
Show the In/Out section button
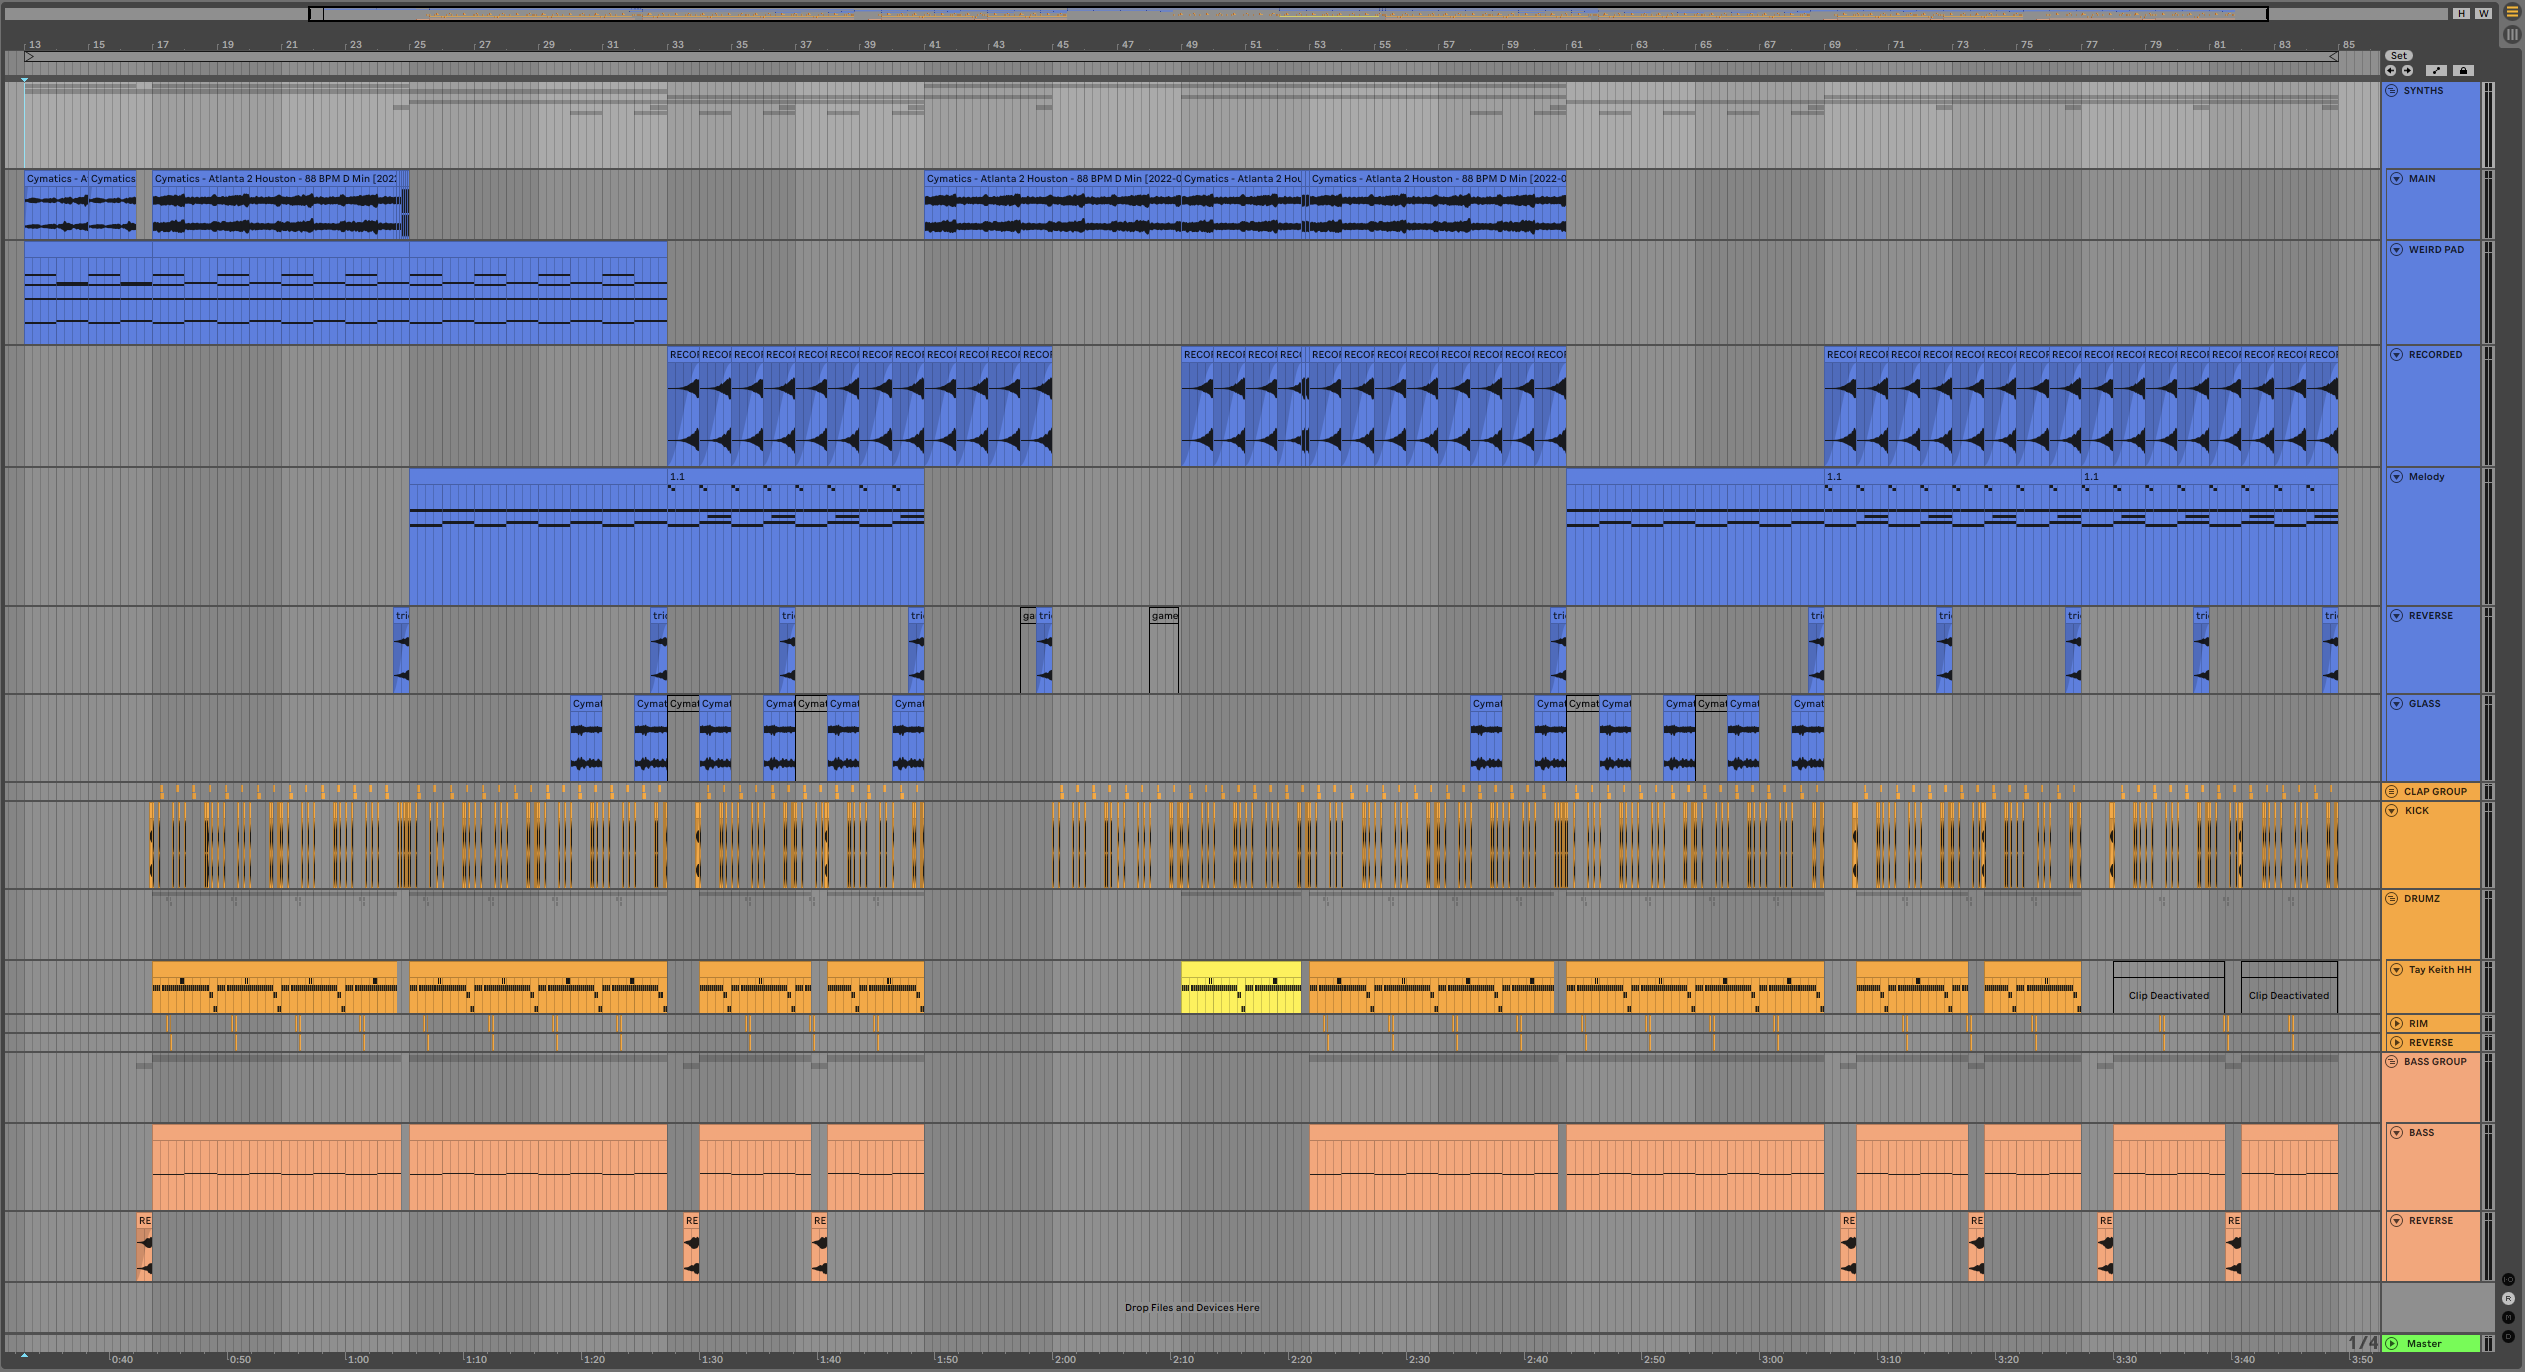[2508, 1280]
